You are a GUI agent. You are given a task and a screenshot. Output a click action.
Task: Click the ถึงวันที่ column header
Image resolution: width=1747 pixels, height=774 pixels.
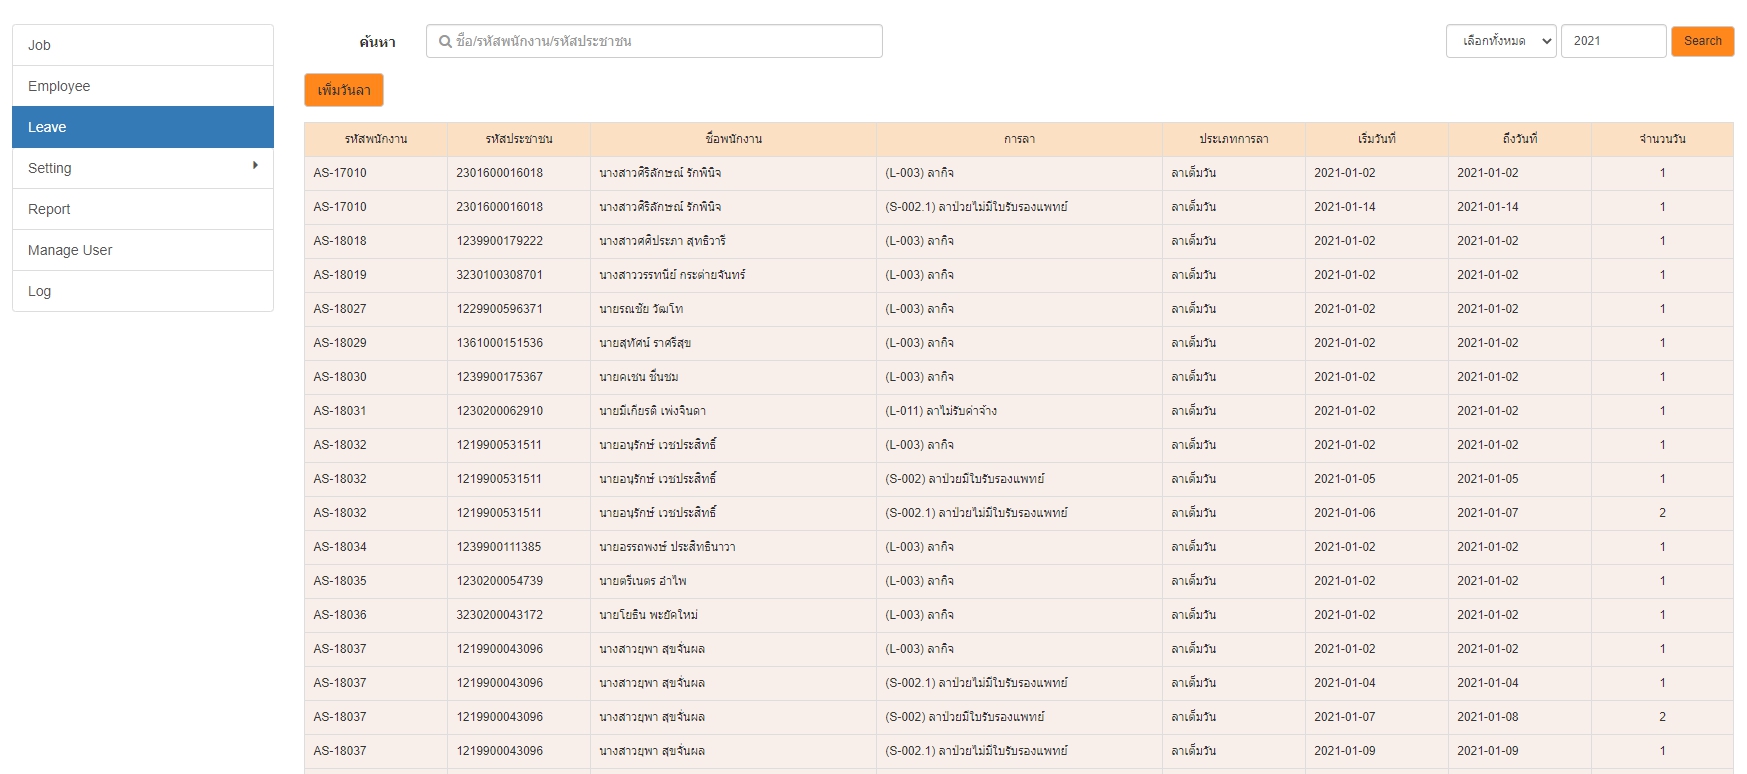point(1520,139)
